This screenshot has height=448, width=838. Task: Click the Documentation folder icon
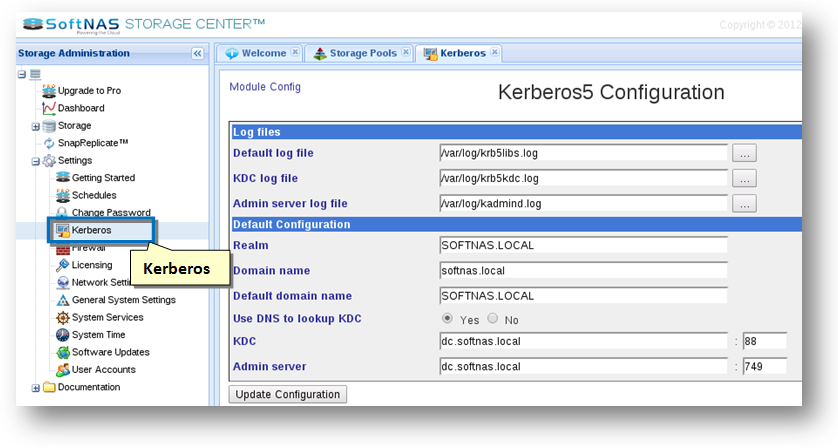click(49, 387)
